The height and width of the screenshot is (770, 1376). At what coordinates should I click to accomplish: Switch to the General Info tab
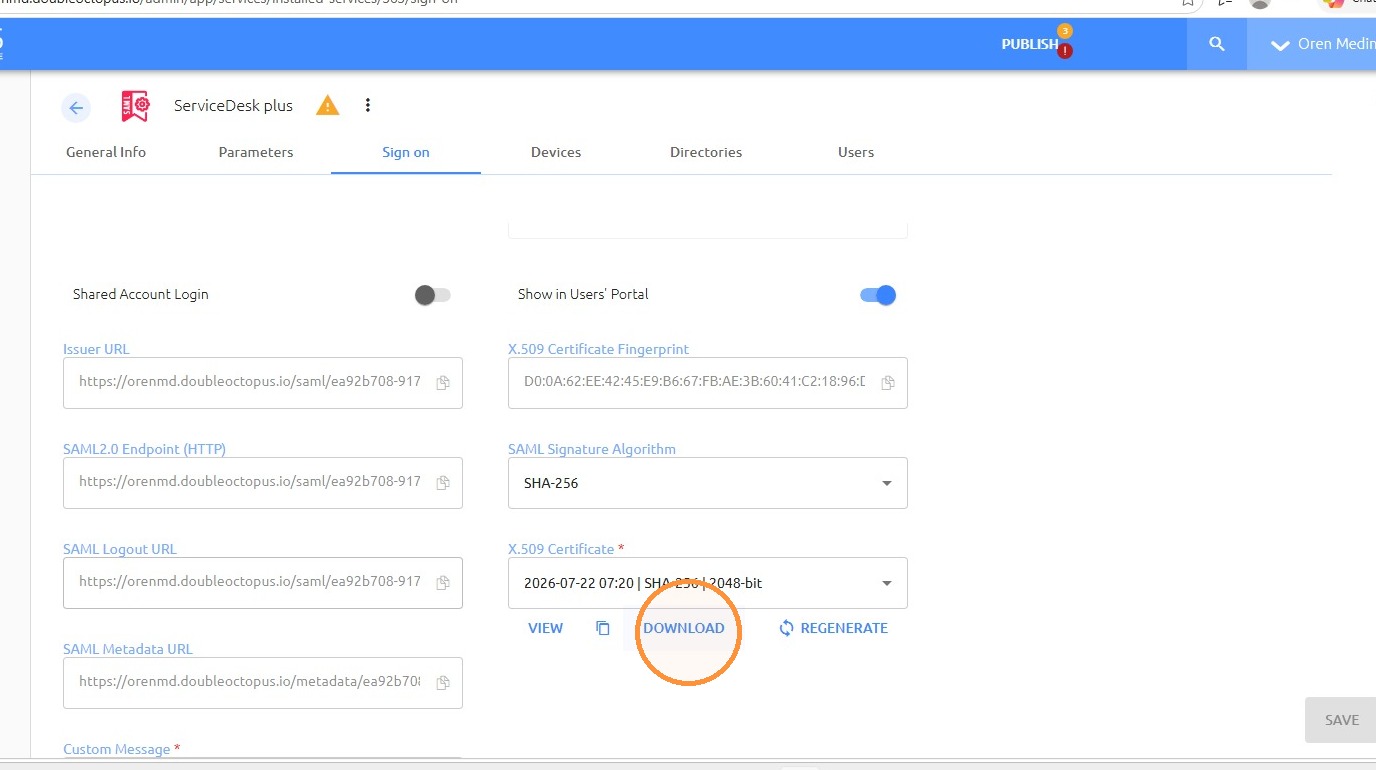pos(106,152)
